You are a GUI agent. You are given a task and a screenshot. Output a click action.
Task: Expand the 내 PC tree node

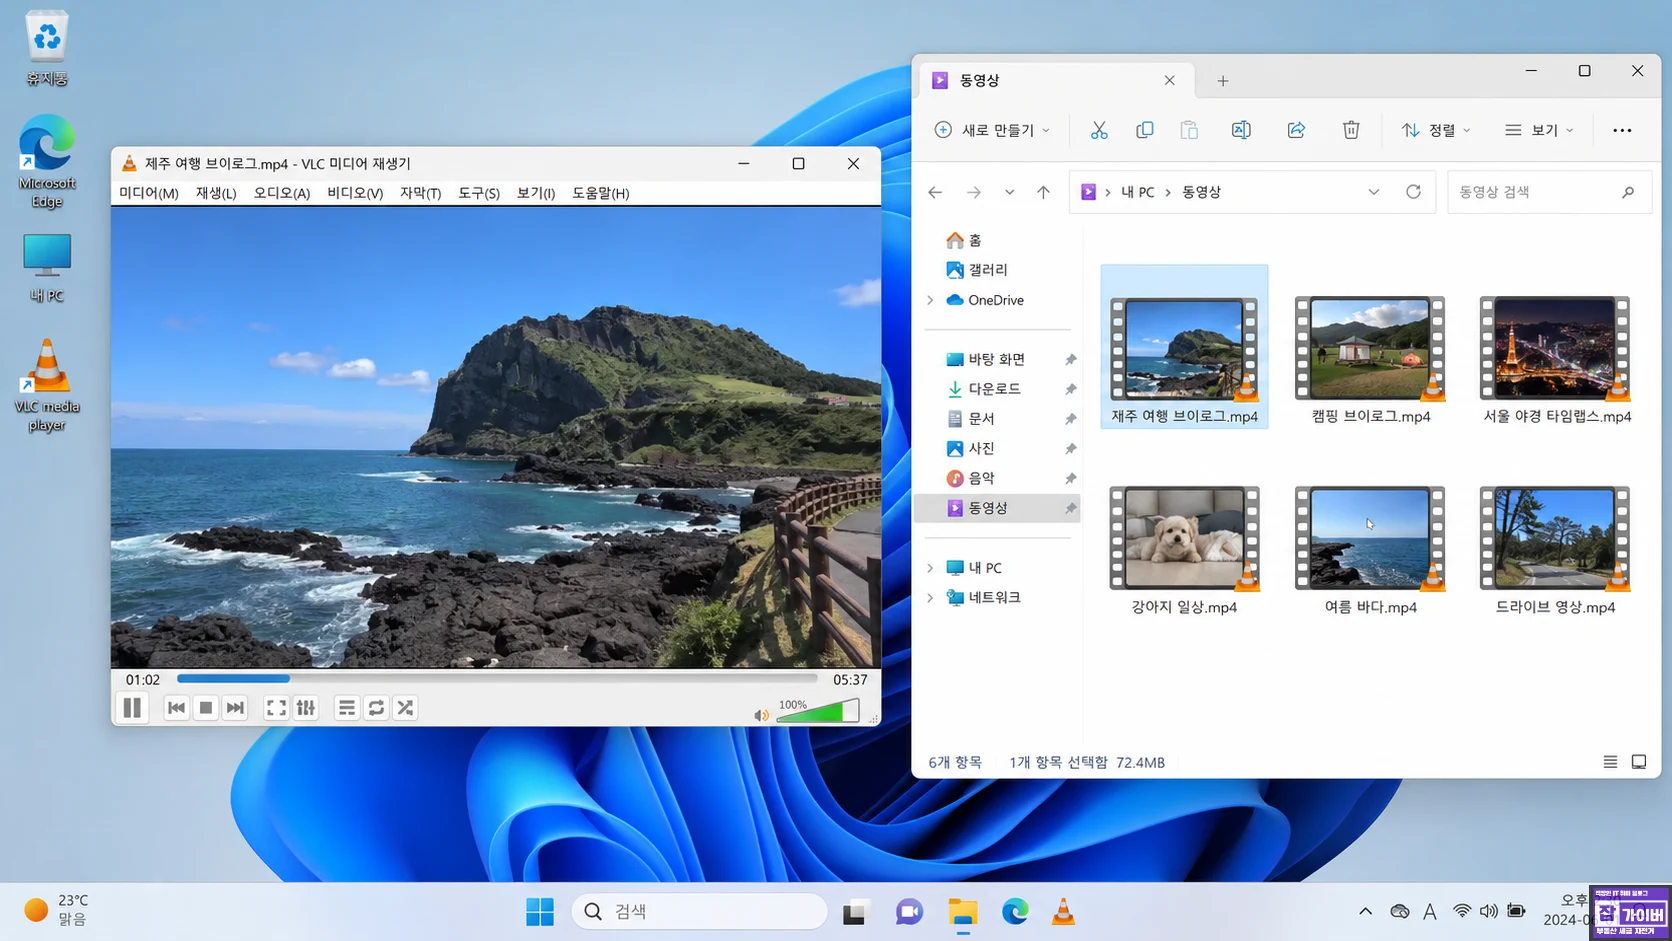pyautogui.click(x=930, y=568)
